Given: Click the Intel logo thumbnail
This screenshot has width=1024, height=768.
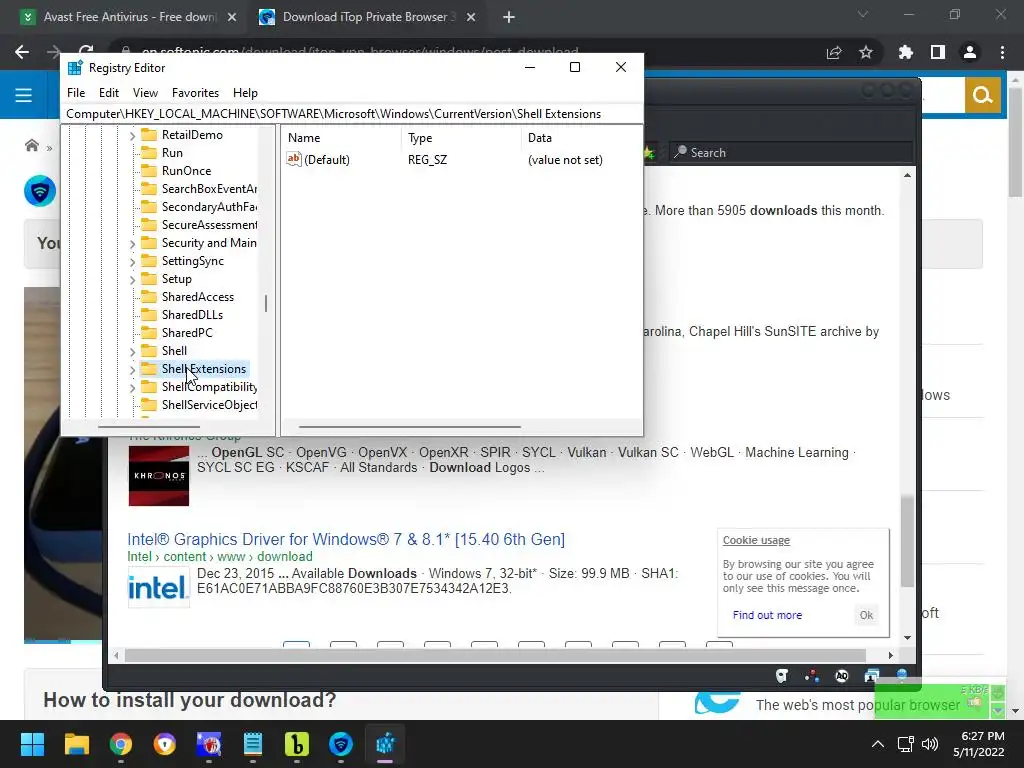Looking at the screenshot, I should [158, 587].
